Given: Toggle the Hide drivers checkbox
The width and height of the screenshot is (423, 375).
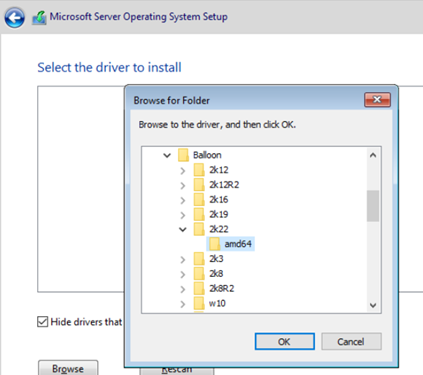Looking at the screenshot, I should pyautogui.click(x=42, y=322).
